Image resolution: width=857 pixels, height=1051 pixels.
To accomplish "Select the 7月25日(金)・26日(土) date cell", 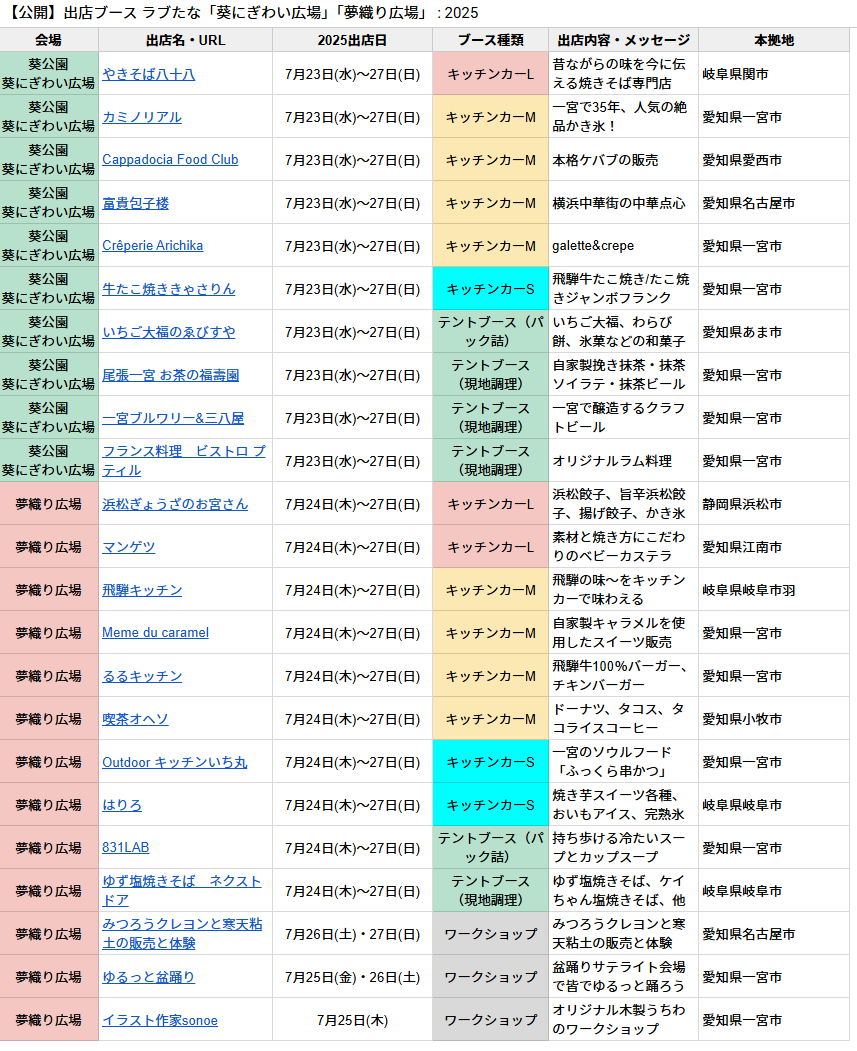I will pyautogui.click(x=352, y=977).
